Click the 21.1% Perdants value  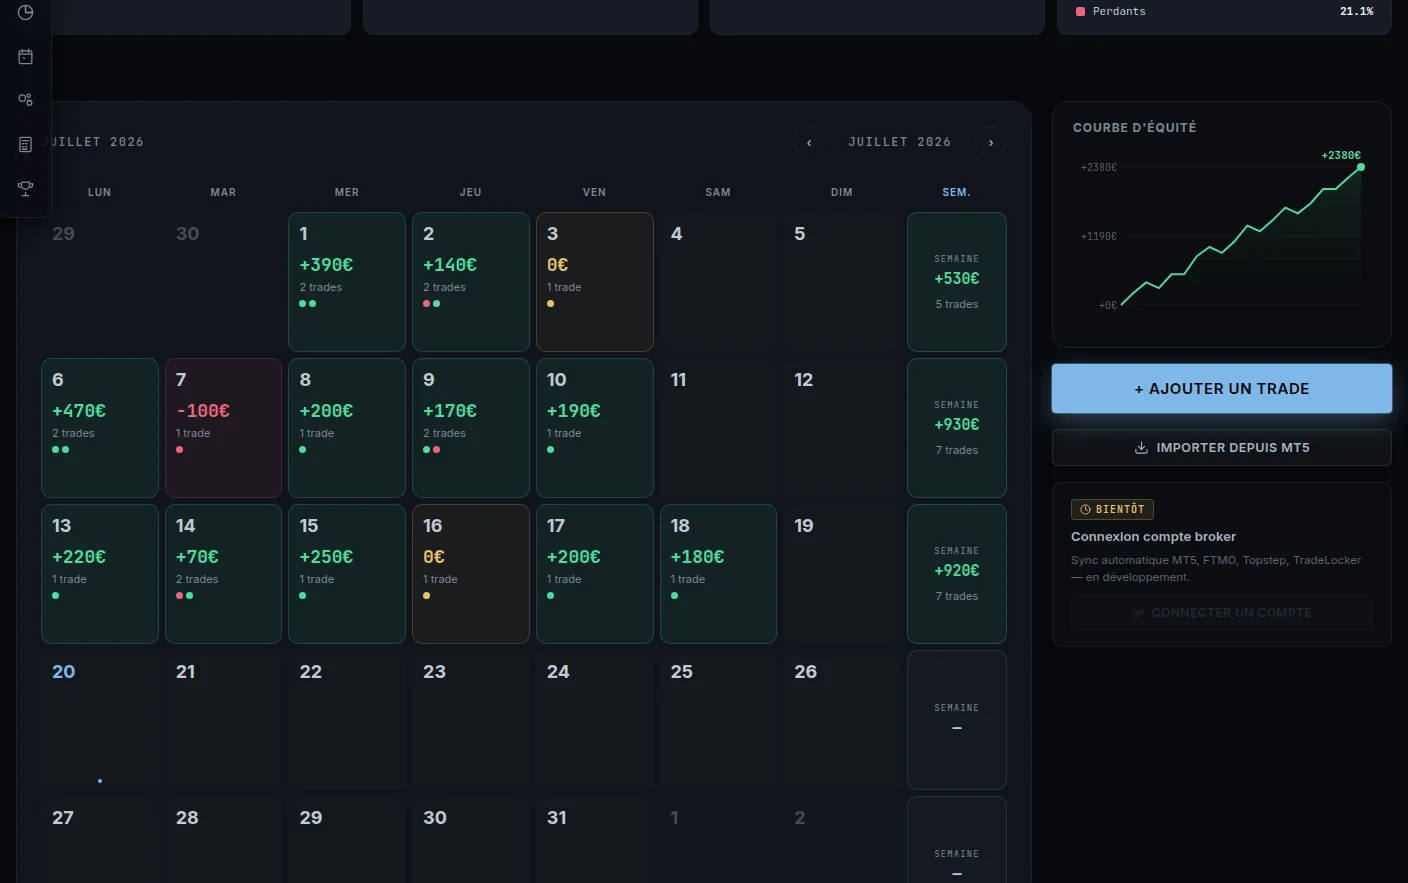pos(1357,11)
